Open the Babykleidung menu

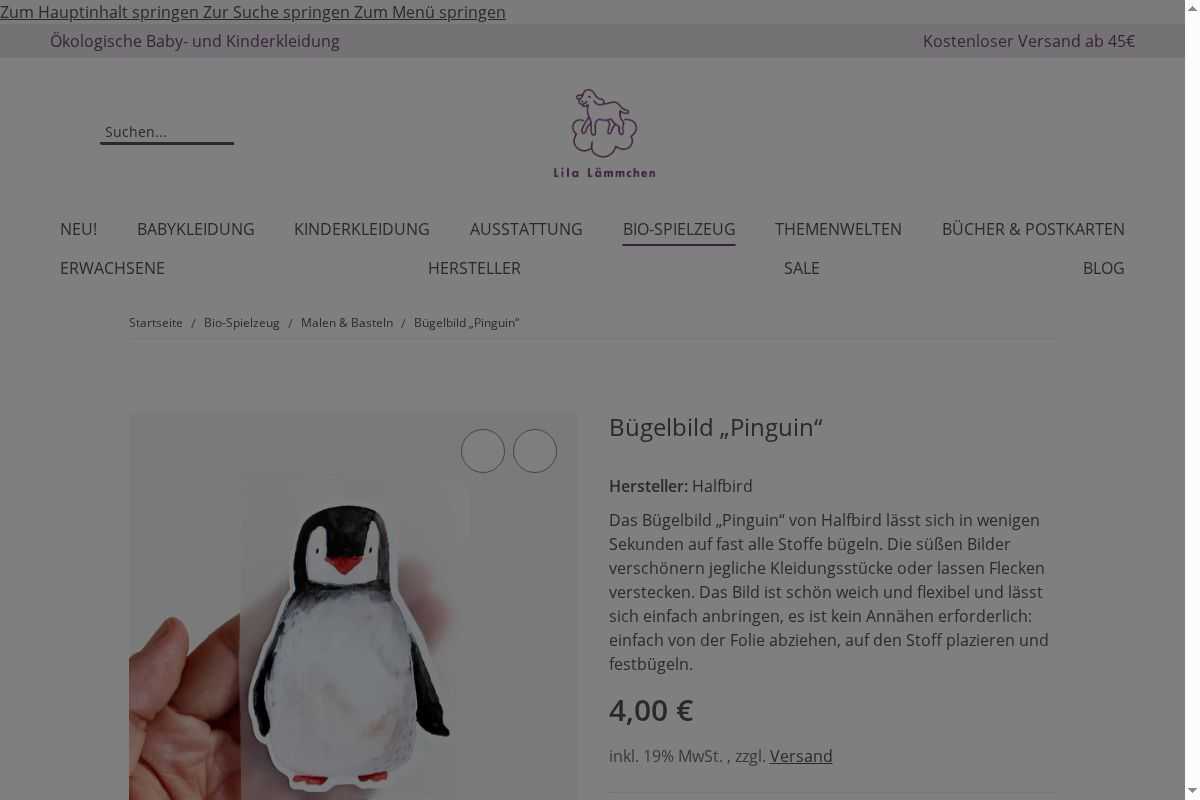click(196, 229)
